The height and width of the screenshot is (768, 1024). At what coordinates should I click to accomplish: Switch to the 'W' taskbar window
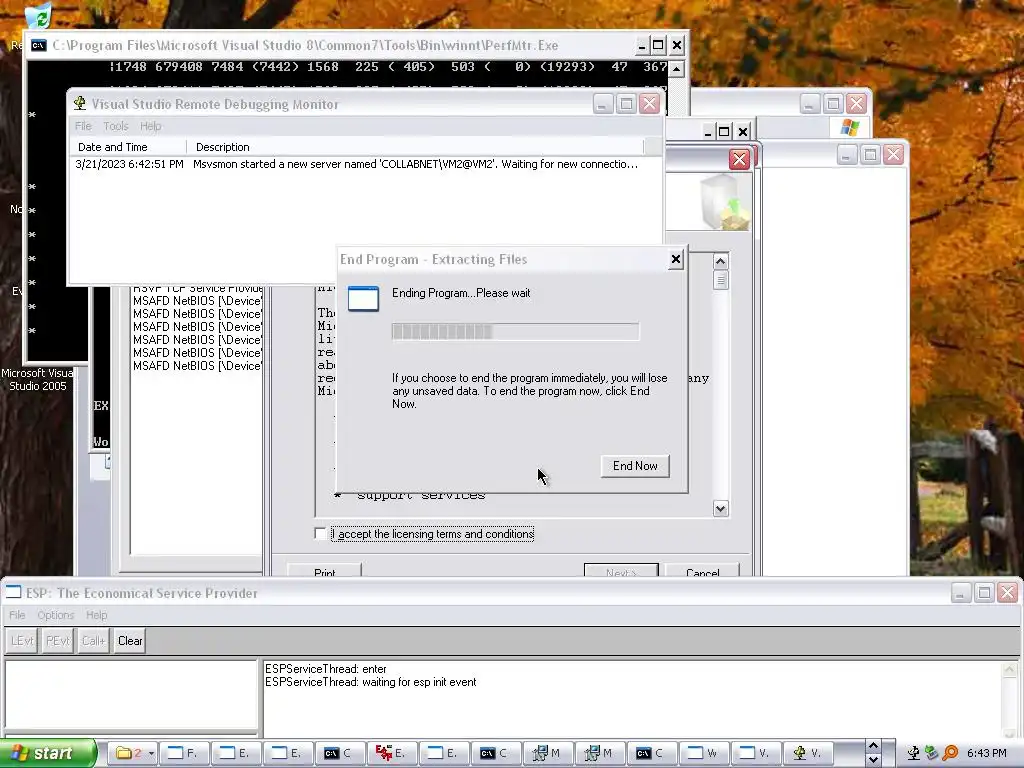click(x=703, y=753)
